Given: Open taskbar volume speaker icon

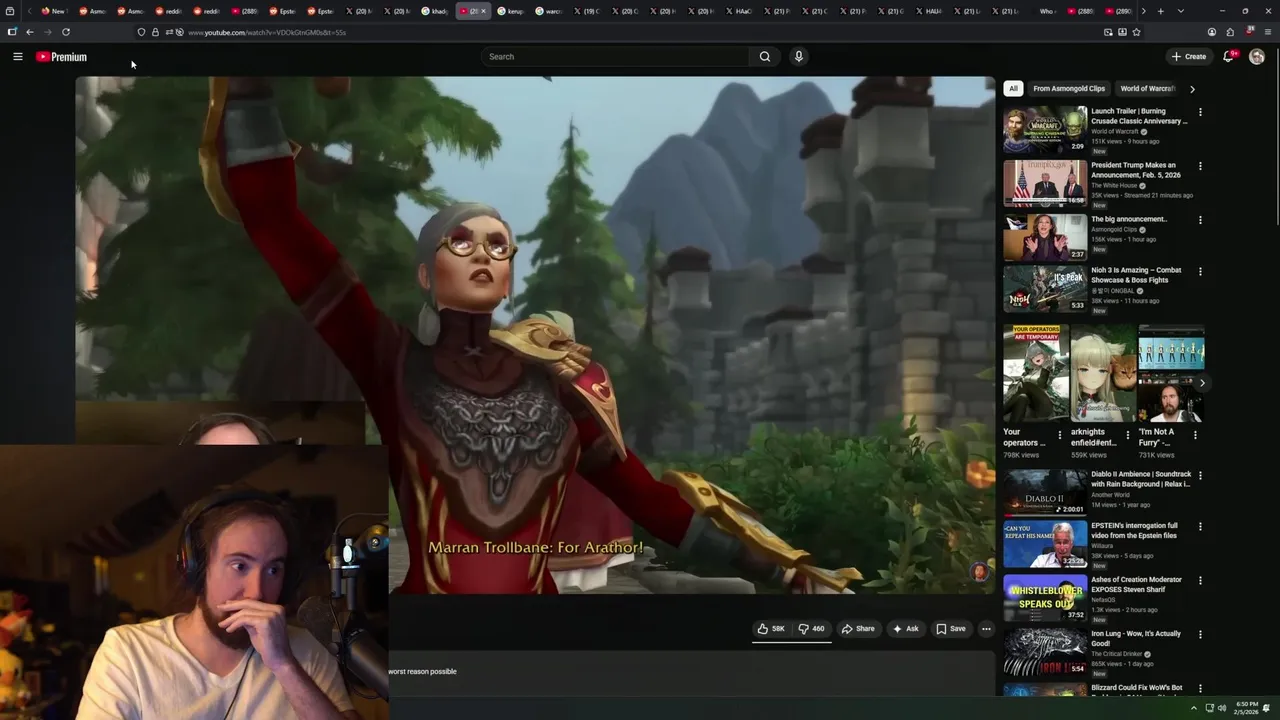Looking at the screenshot, I should (x=1222, y=708).
